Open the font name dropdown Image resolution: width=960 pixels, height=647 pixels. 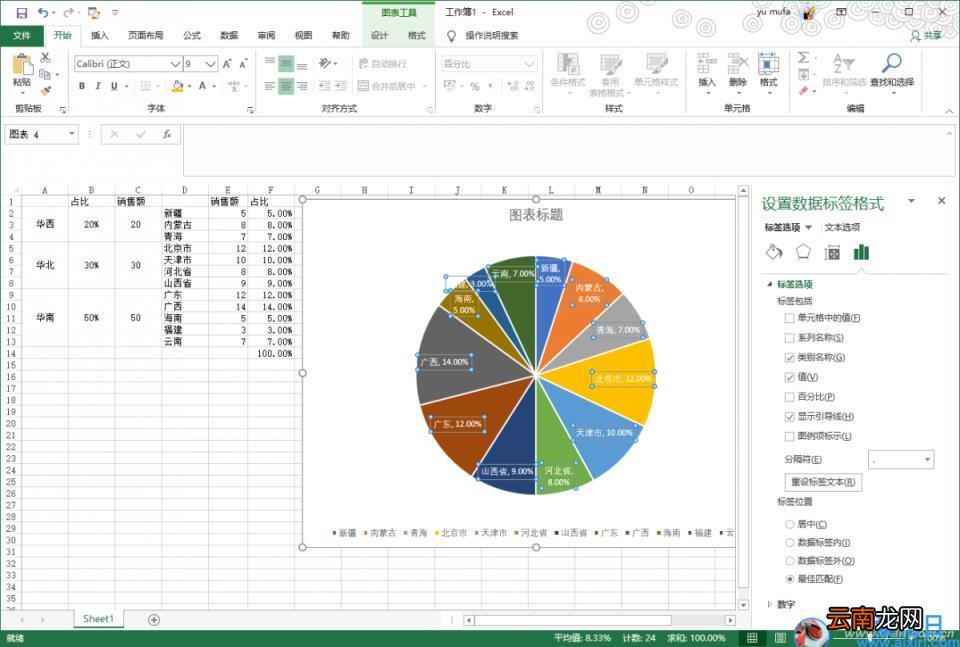click(174, 64)
